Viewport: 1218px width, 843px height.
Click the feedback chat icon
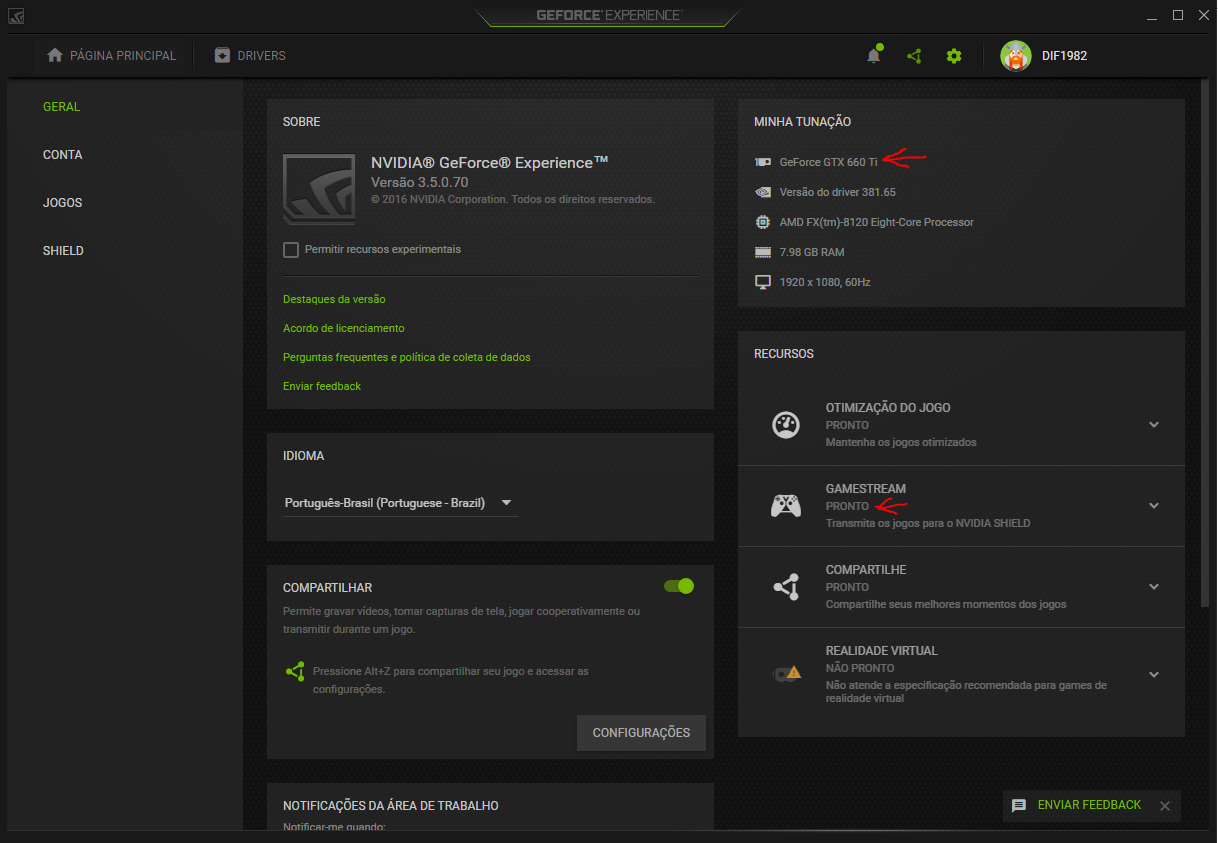pyautogui.click(x=1019, y=805)
